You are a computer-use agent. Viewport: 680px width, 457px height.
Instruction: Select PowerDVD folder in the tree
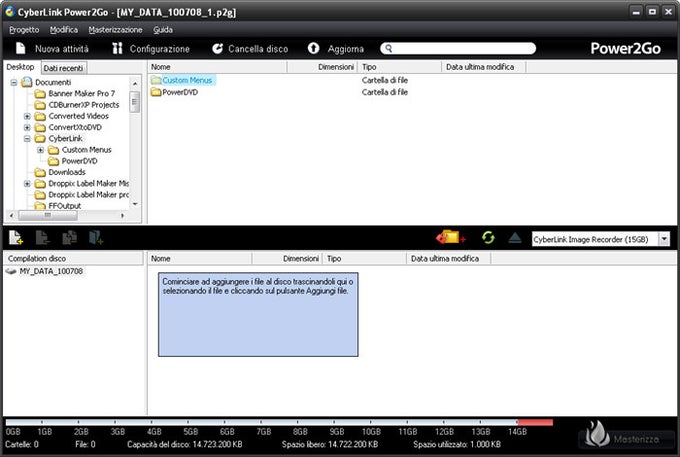tap(79, 161)
